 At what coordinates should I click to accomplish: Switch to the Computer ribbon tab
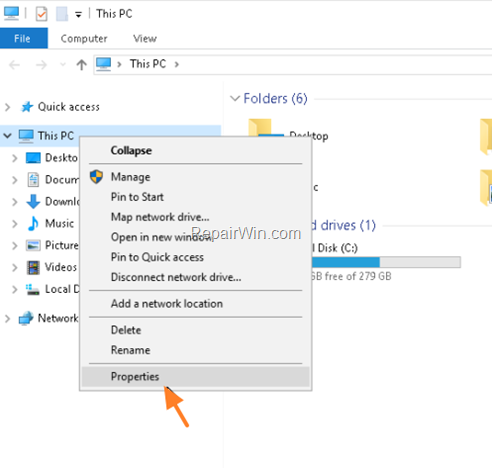(x=84, y=38)
